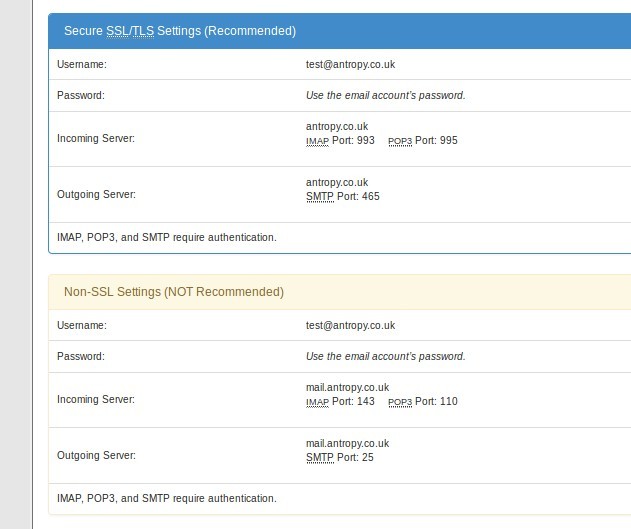
Task: Click the authentication note in the secure settings panel
Action: coord(167,237)
